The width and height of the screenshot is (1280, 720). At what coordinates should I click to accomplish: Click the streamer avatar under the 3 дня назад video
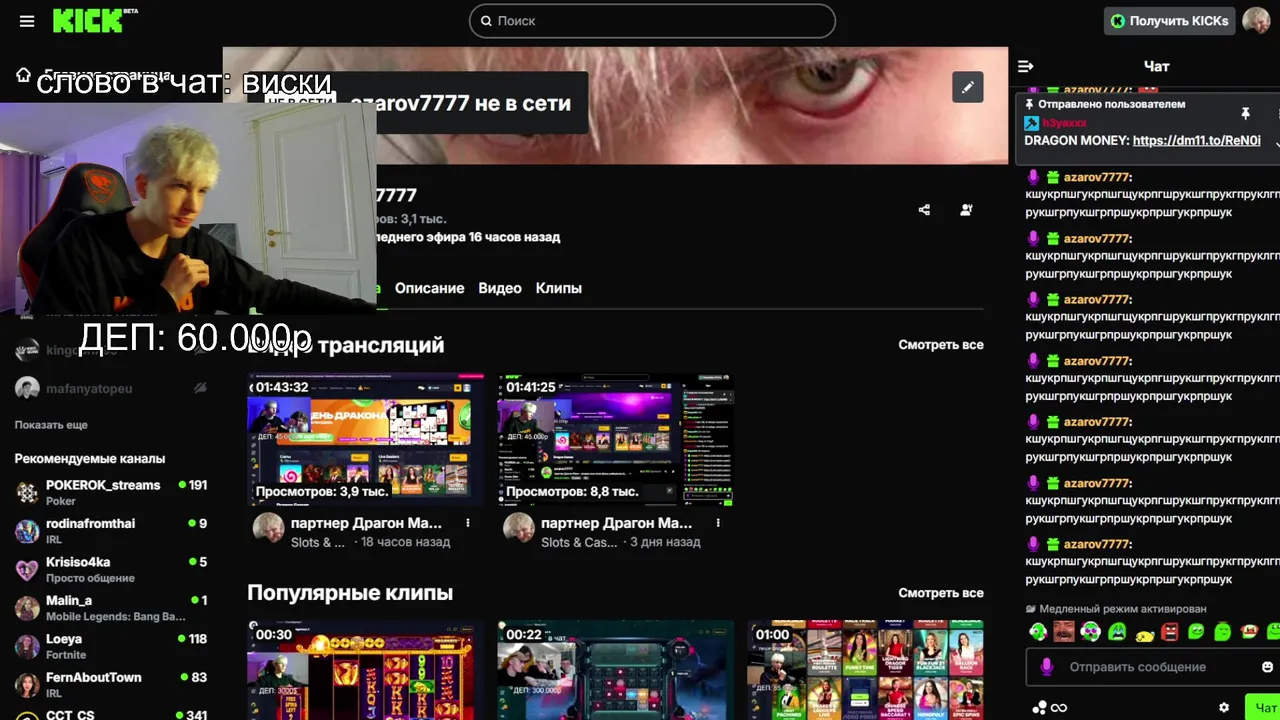(x=518, y=527)
